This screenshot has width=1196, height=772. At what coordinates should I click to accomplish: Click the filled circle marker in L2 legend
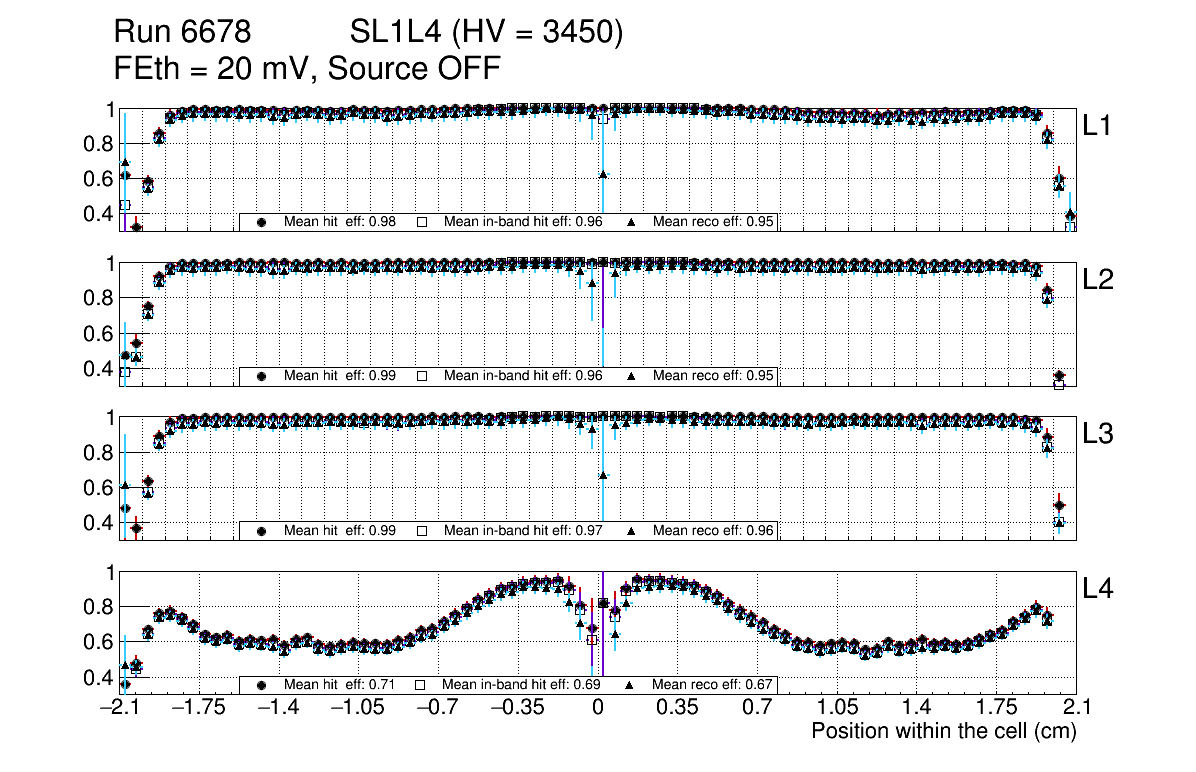pos(262,376)
